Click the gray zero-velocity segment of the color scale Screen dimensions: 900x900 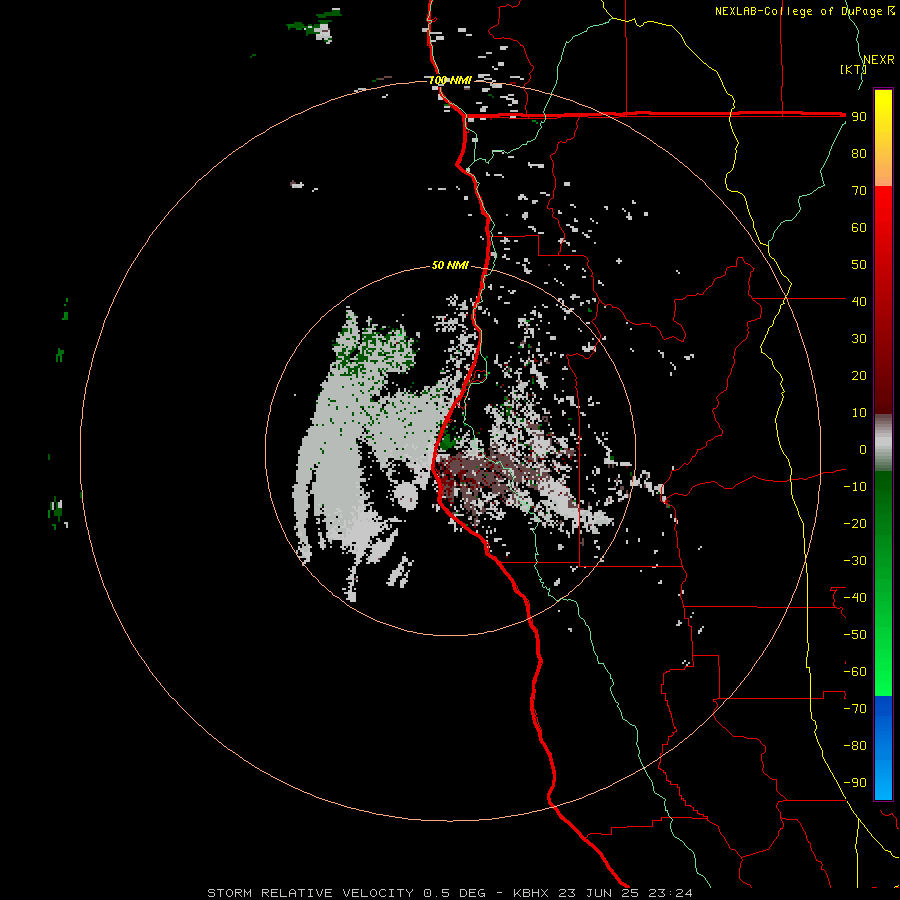coord(883,443)
